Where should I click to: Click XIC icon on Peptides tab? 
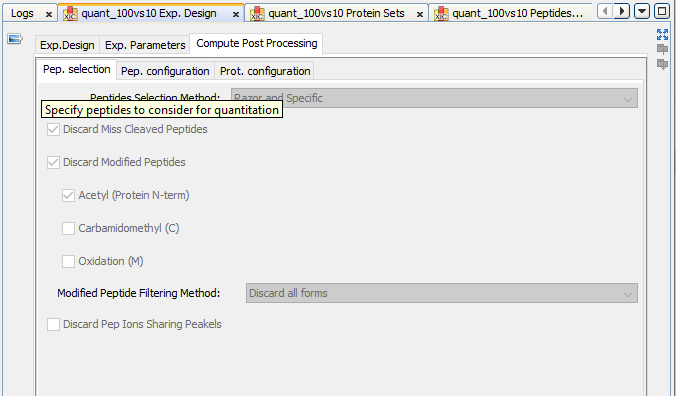tap(441, 14)
